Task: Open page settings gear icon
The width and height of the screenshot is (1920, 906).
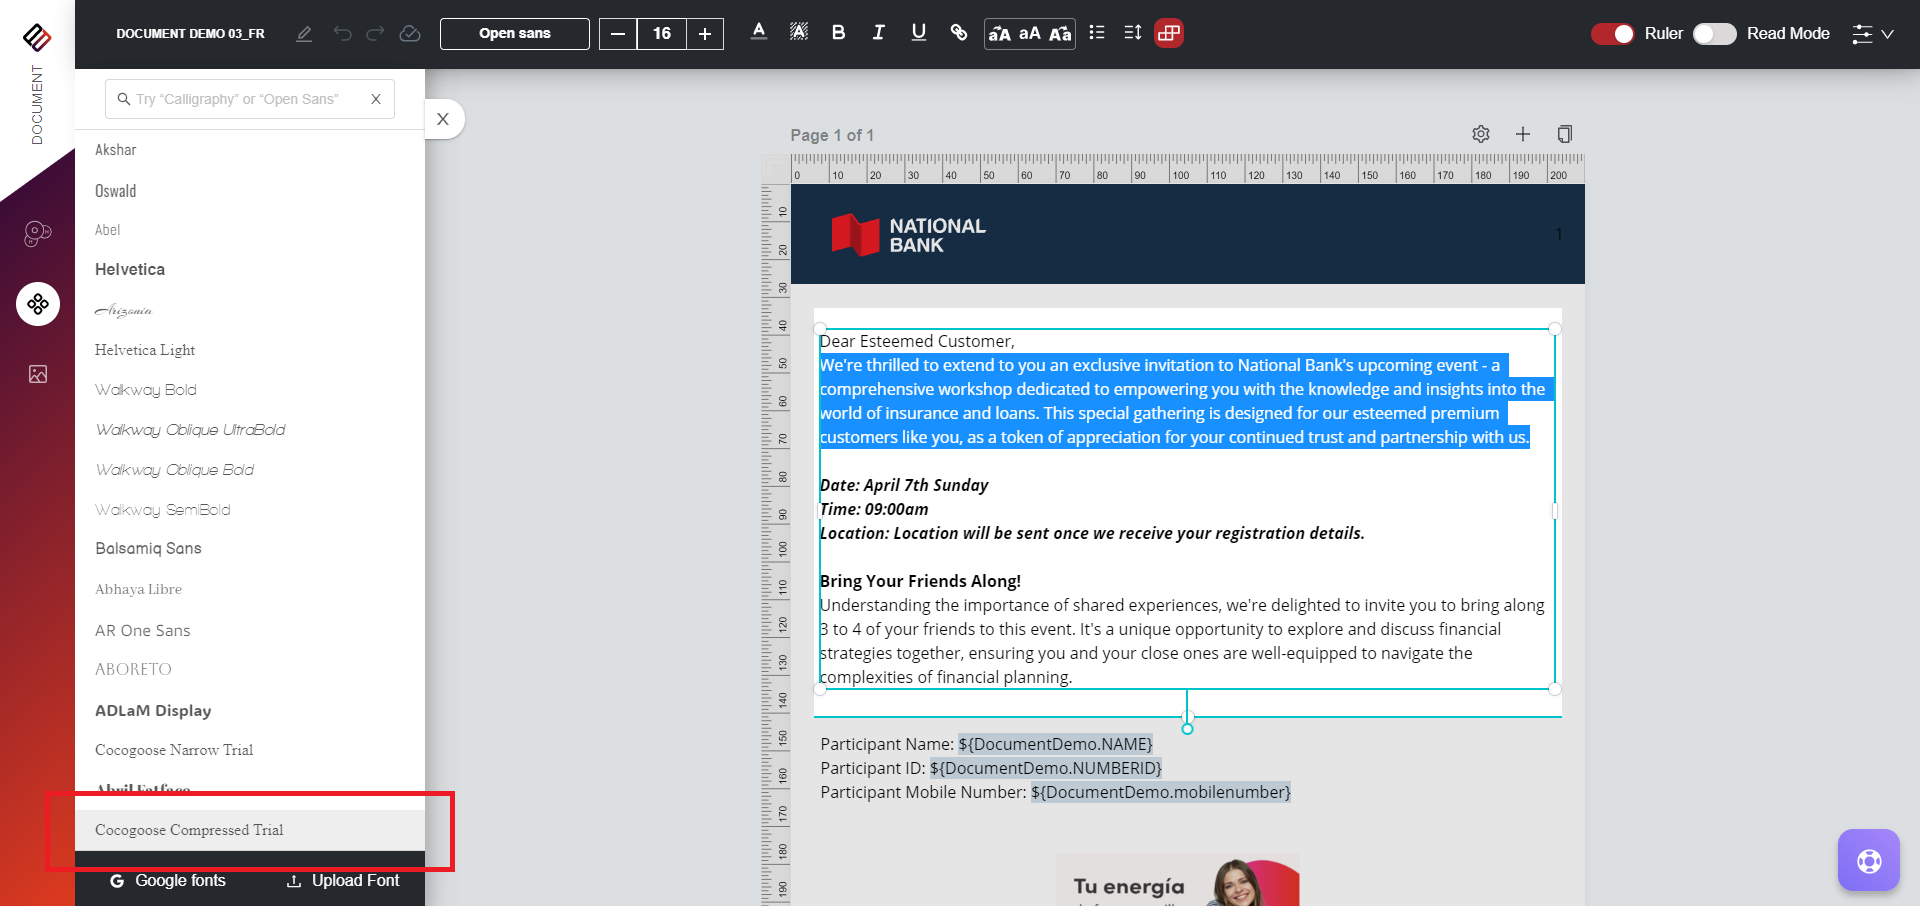Action: (x=1481, y=134)
